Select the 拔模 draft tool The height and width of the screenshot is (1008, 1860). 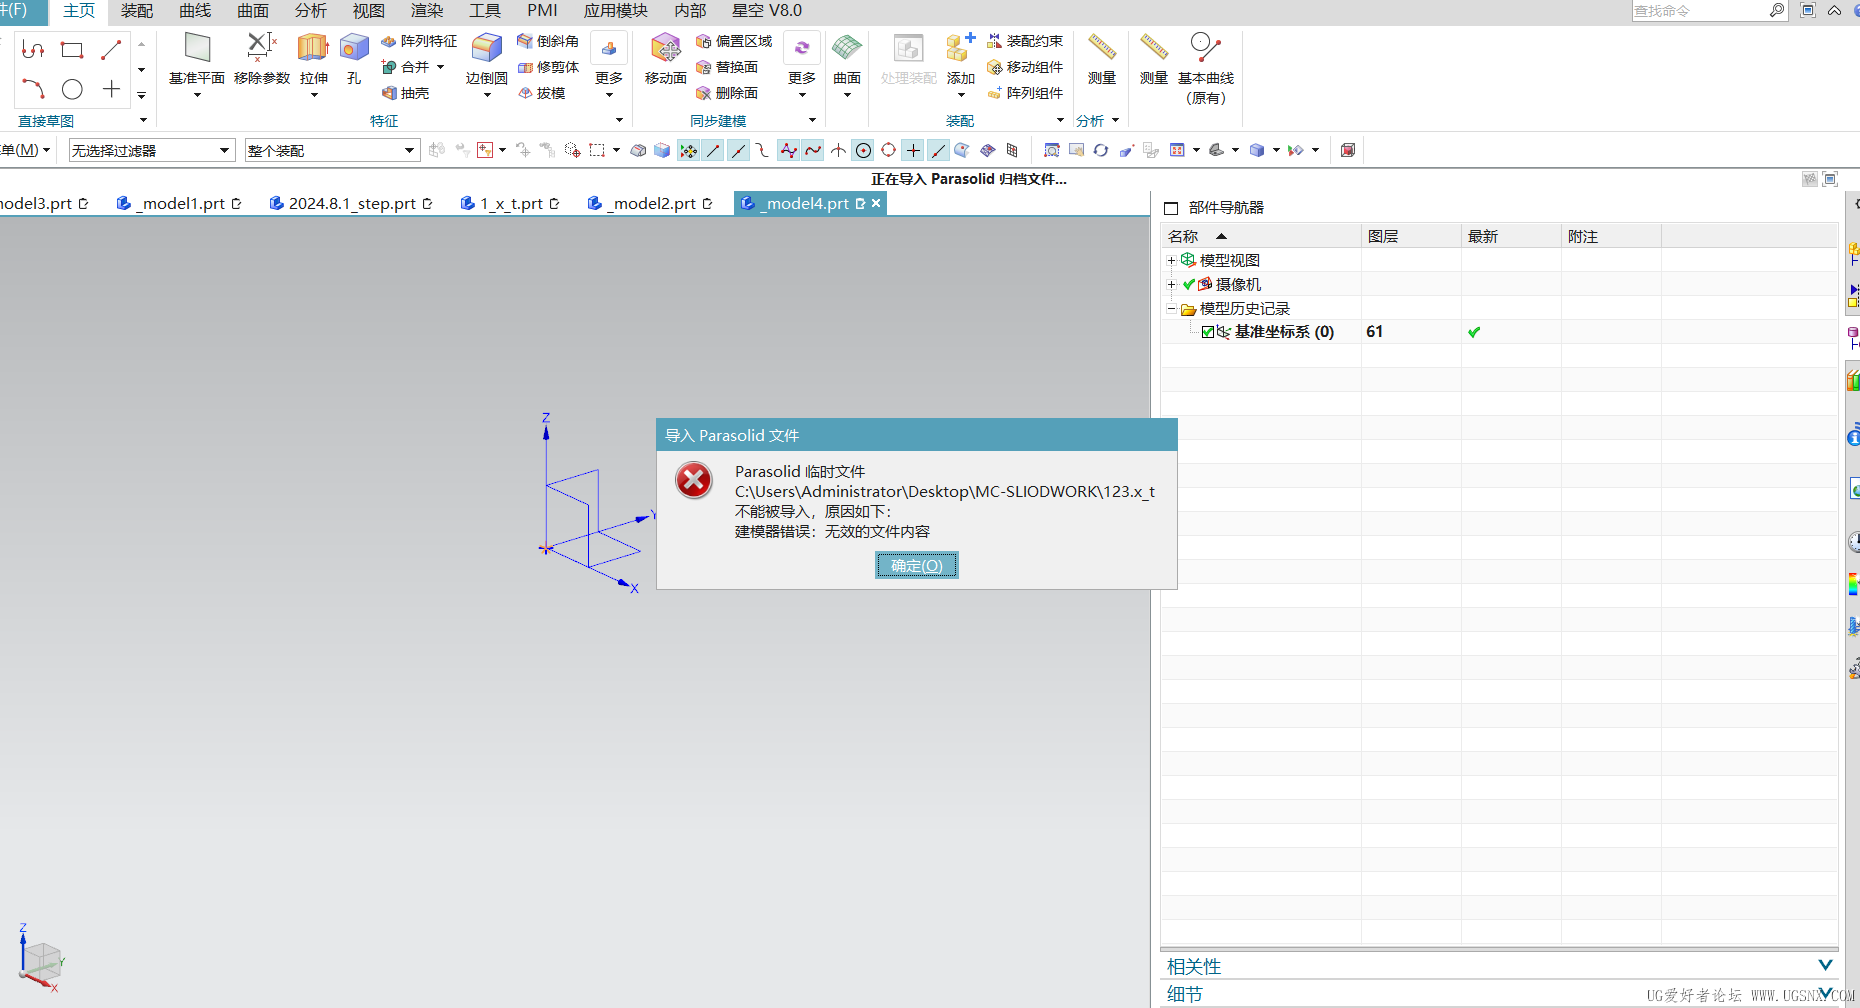point(542,93)
